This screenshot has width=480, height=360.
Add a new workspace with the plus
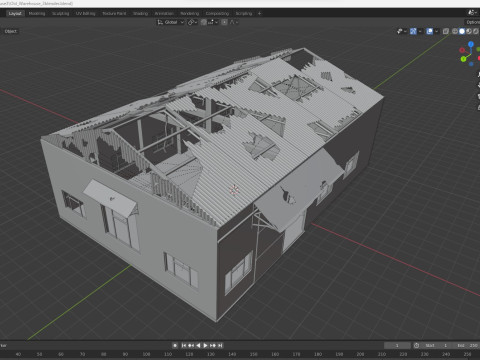[260, 13]
